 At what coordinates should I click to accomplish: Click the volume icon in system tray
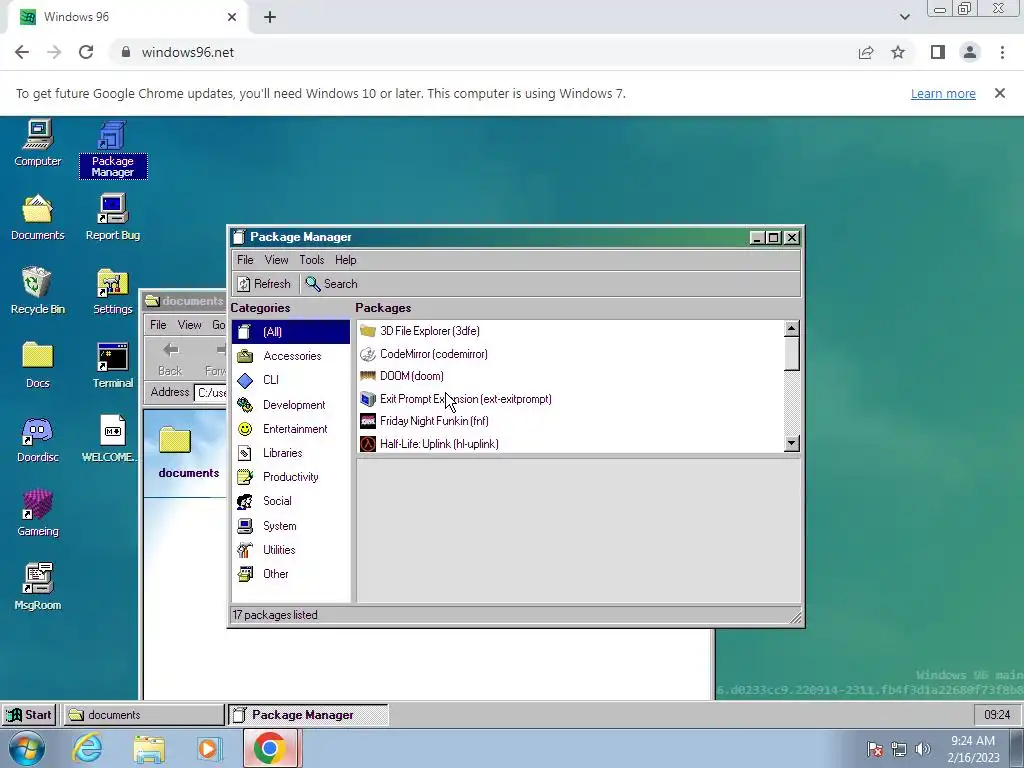click(923, 748)
